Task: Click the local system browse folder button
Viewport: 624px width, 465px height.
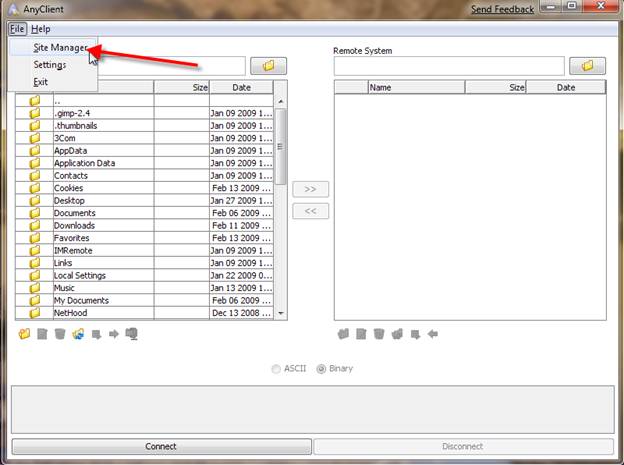Action: 268,66
